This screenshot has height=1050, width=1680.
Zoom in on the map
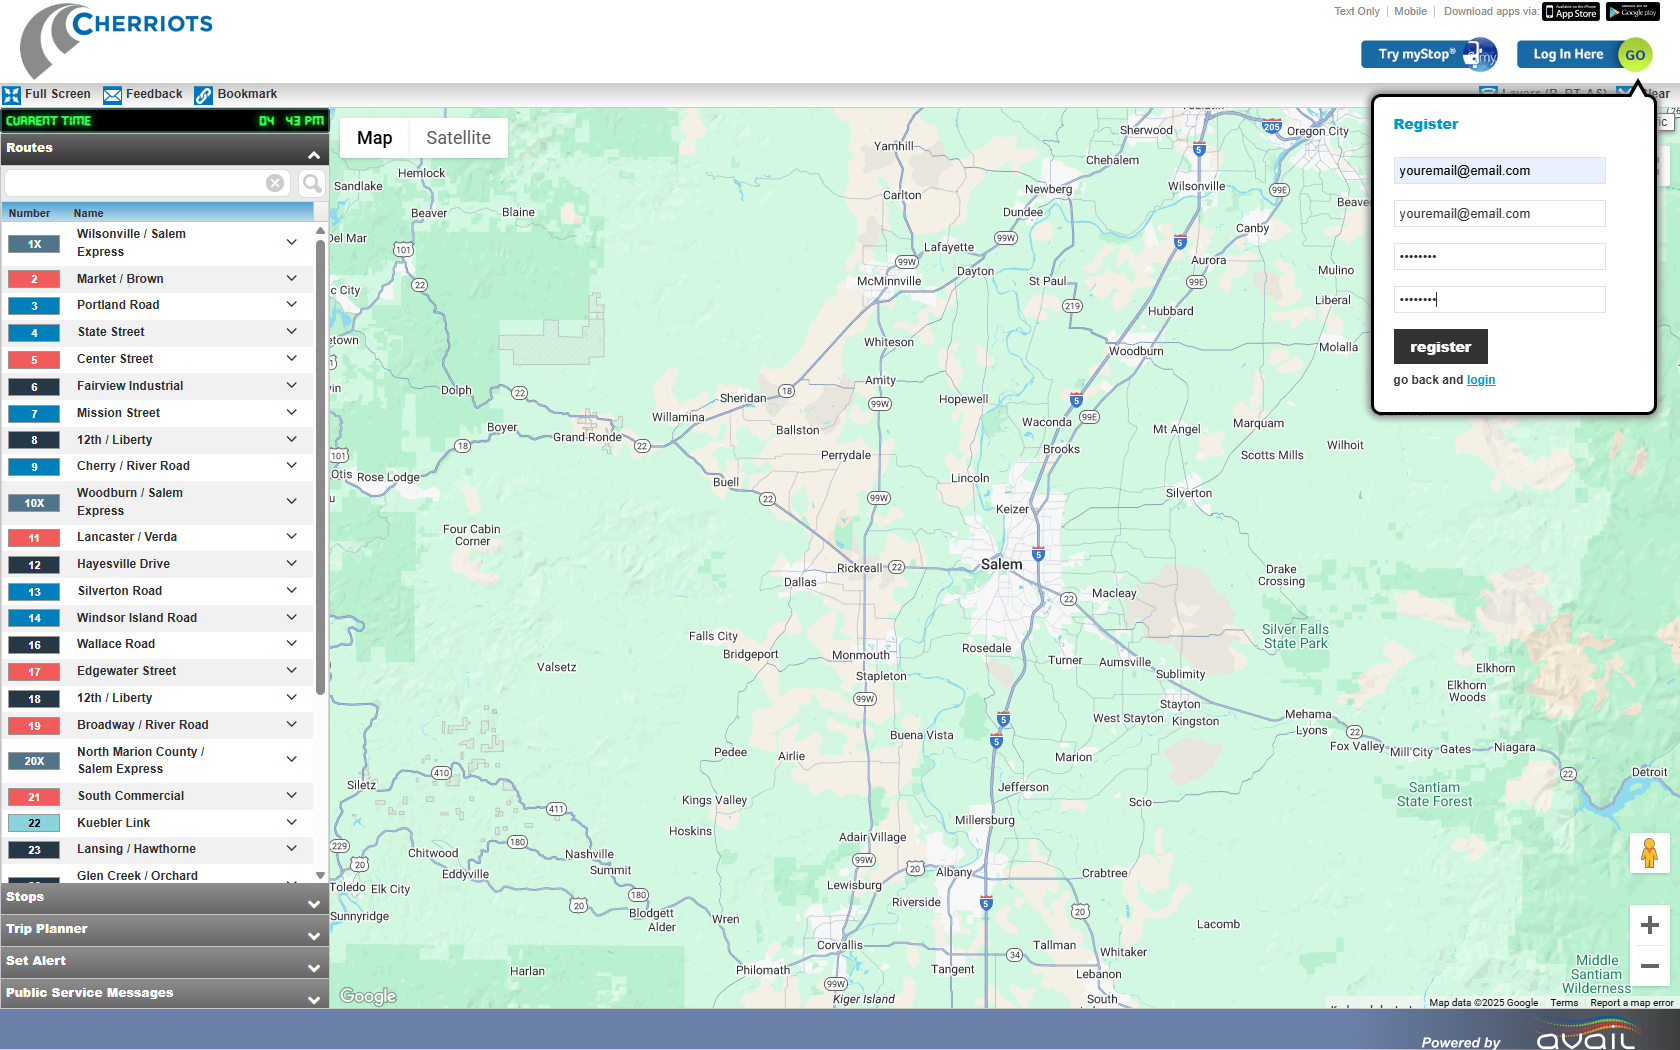tap(1649, 925)
